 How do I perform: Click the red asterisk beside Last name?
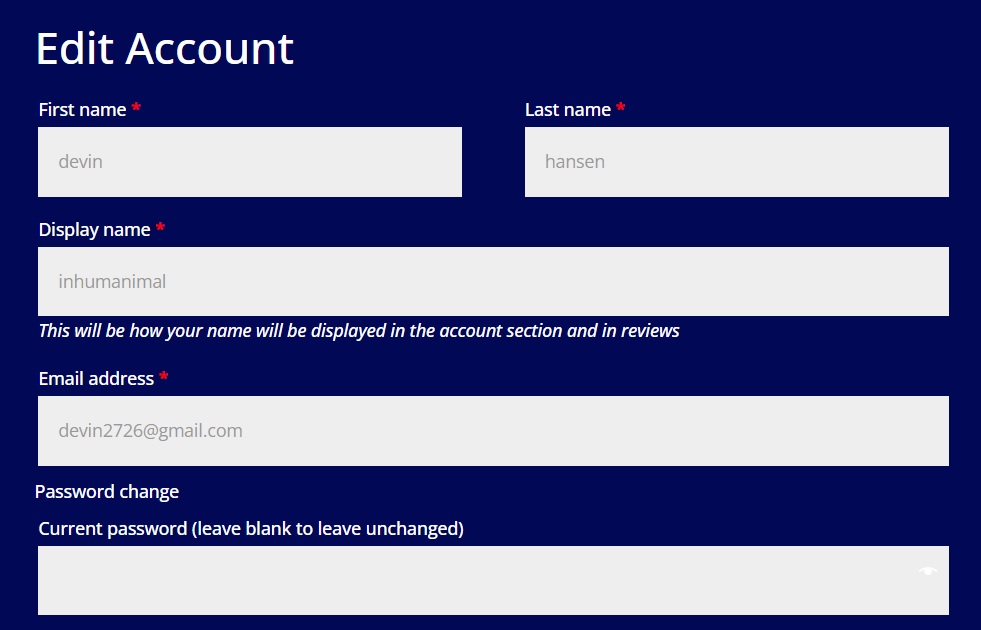pyautogui.click(x=620, y=108)
